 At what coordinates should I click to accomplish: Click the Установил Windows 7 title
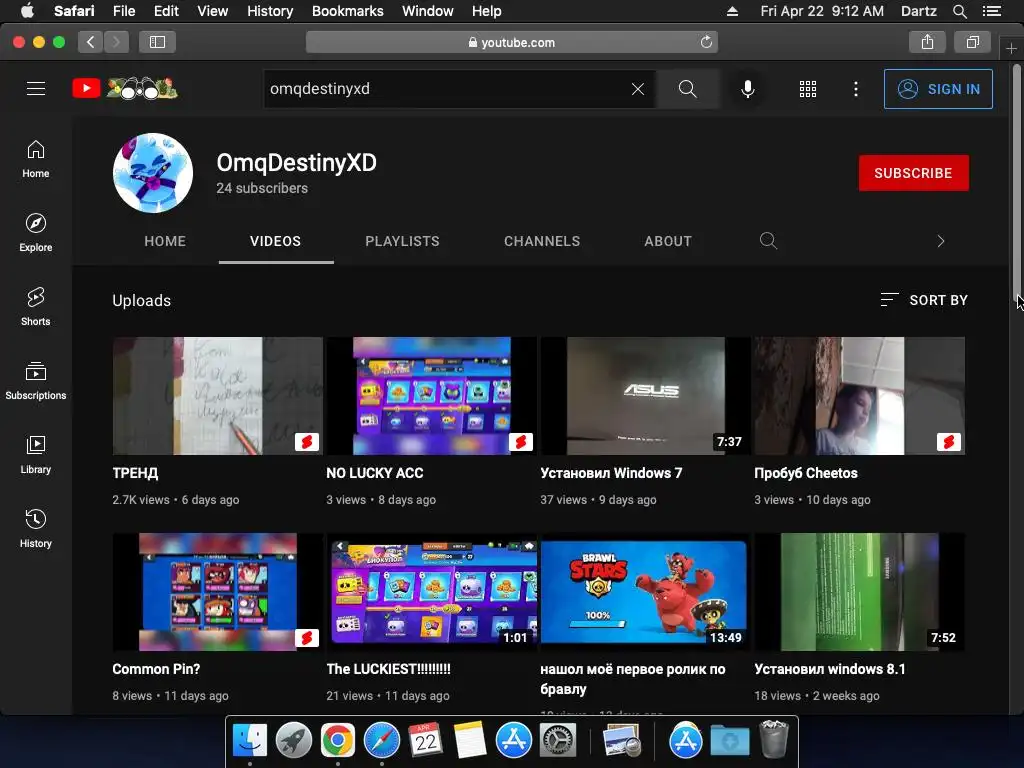pyautogui.click(x=611, y=473)
